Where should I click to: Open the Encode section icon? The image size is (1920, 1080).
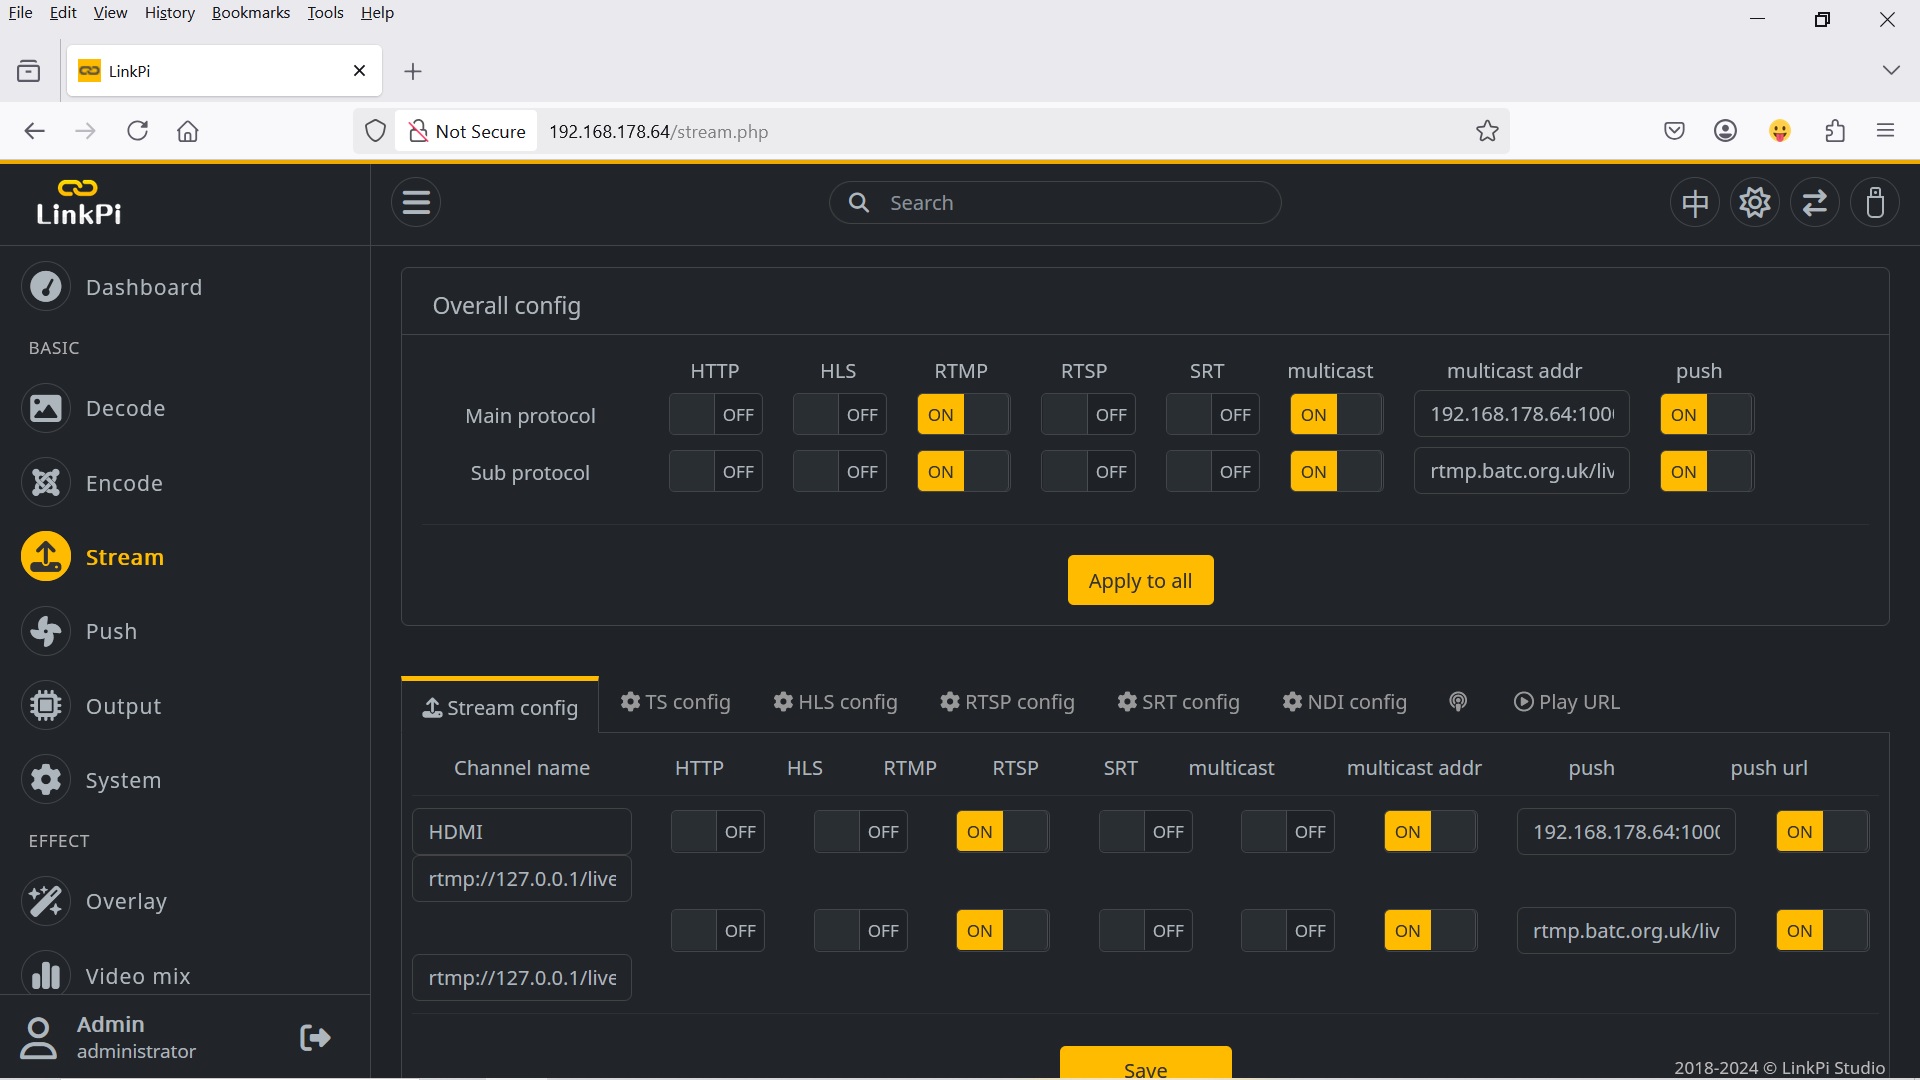pyautogui.click(x=46, y=483)
